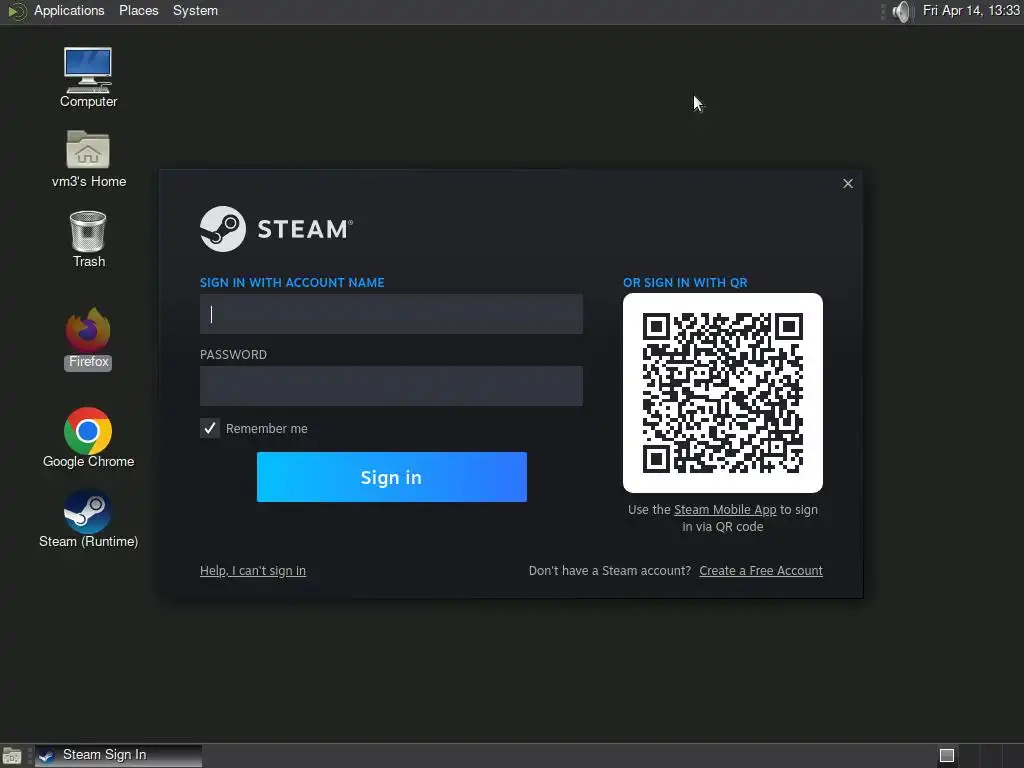
Task: Toggle the Remember me checkbox
Action: pos(210,428)
